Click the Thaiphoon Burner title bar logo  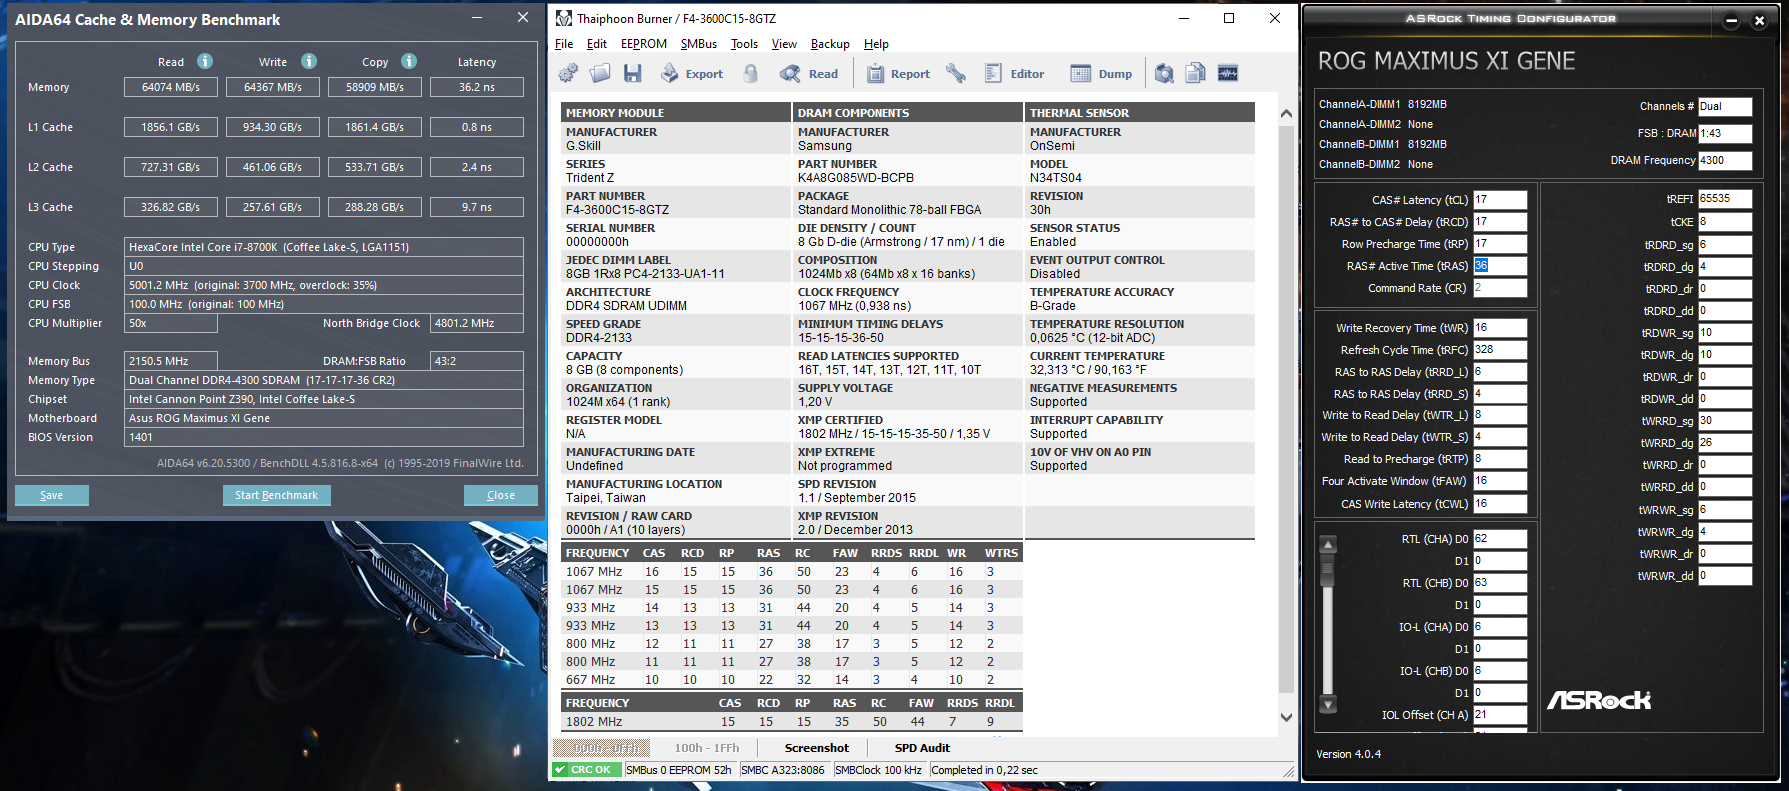pyautogui.click(x=564, y=18)
